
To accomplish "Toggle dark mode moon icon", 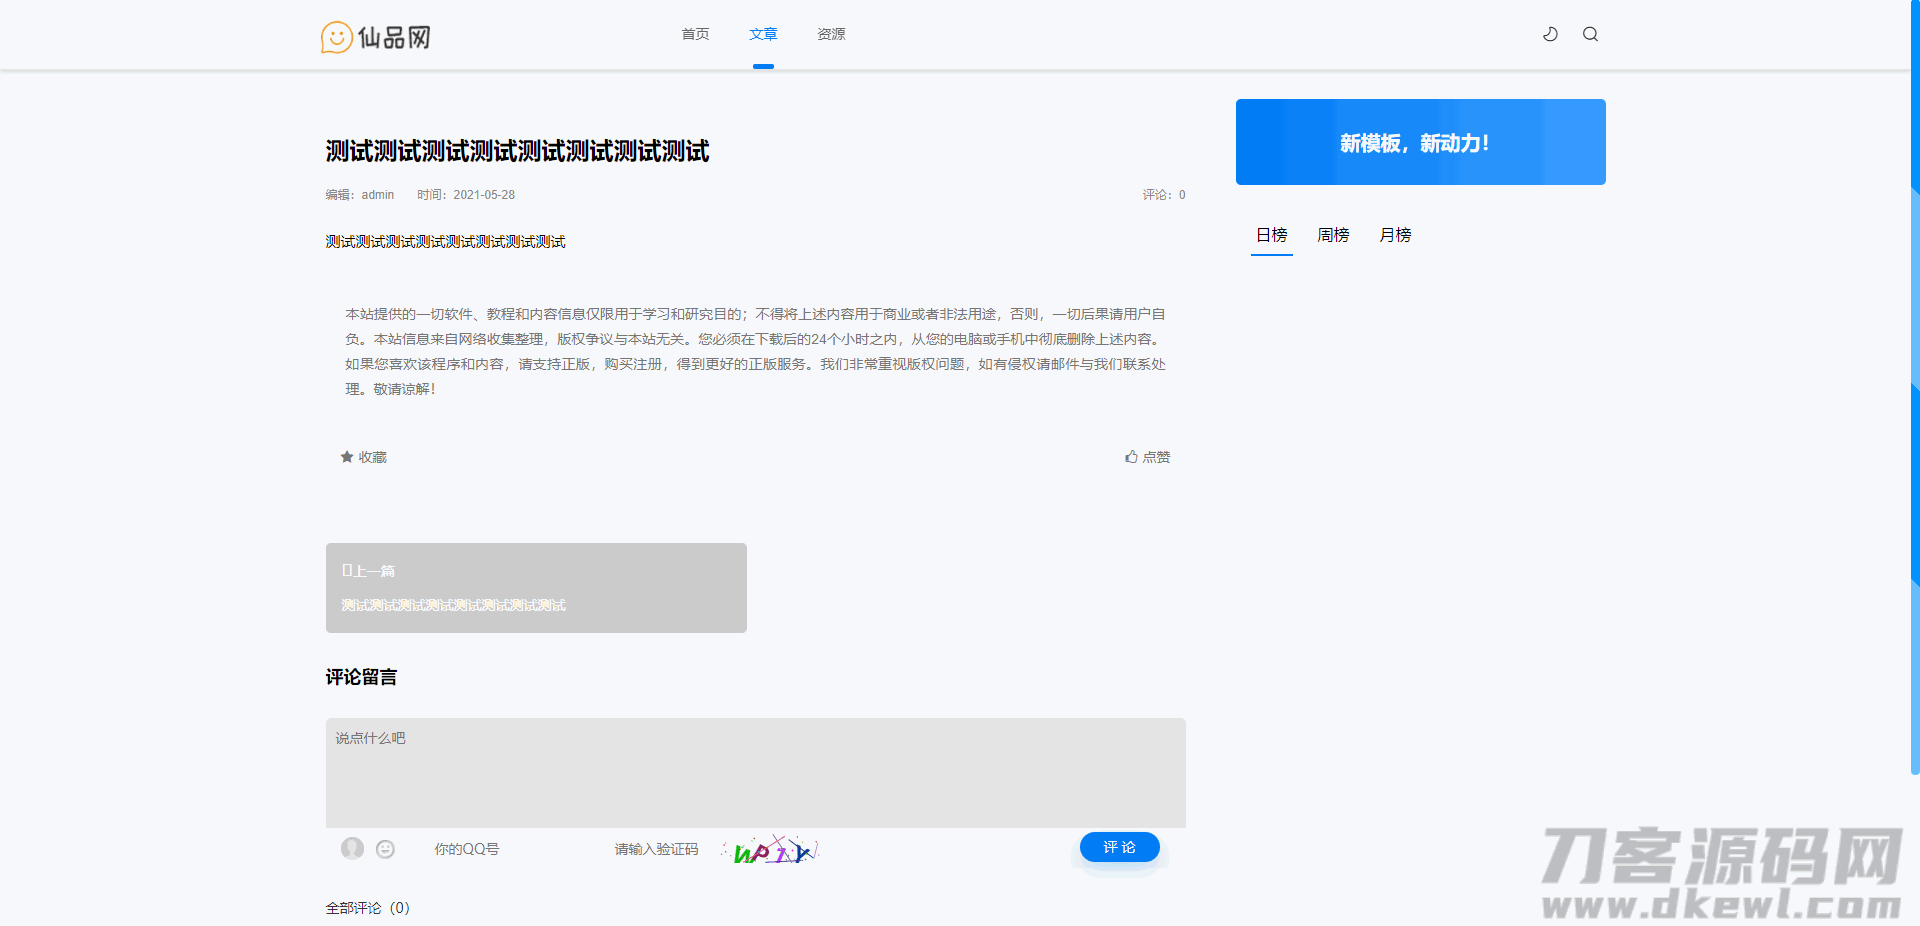I will (x=1550, y=34).
